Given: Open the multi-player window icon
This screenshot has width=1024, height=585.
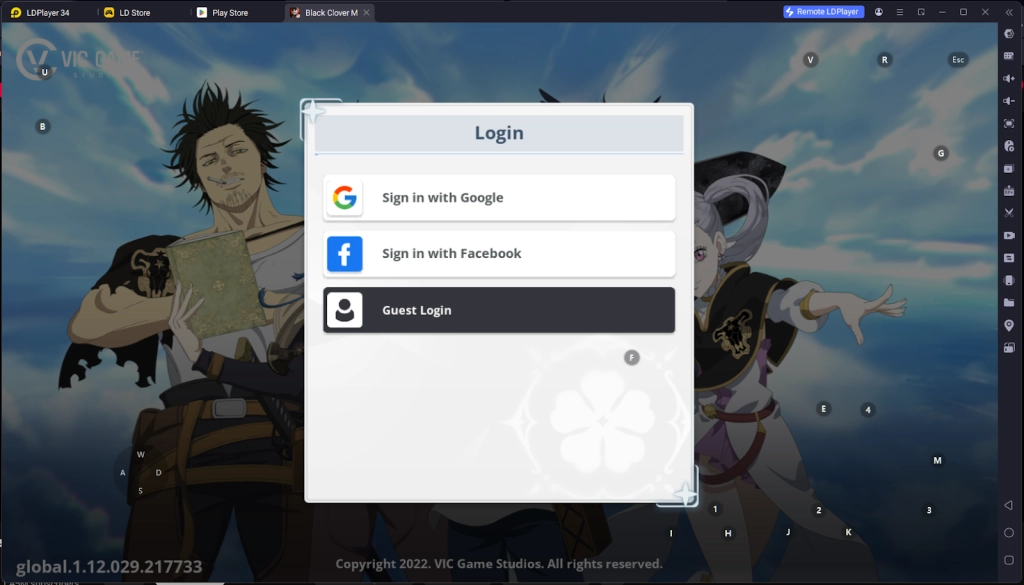Looking at the screenshot, I should [1009, 168].
